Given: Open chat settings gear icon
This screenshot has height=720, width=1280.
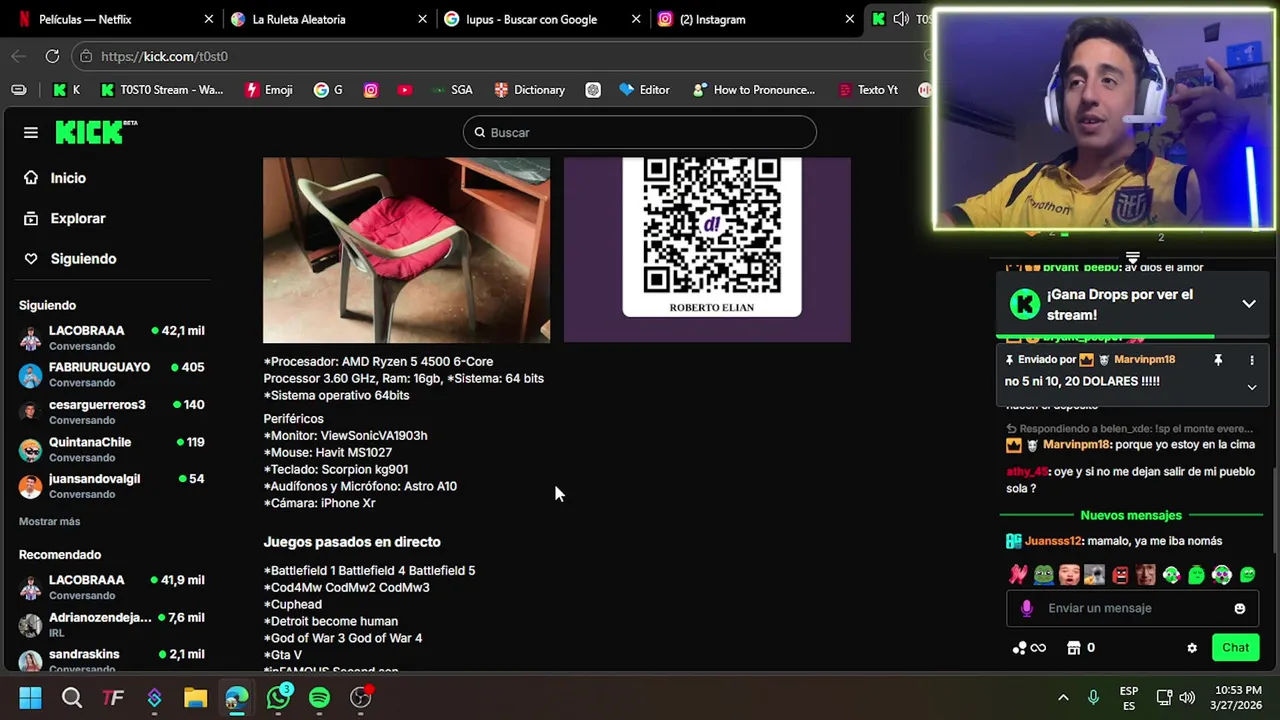Looking at the screenshot, I should pos(1192,648).
